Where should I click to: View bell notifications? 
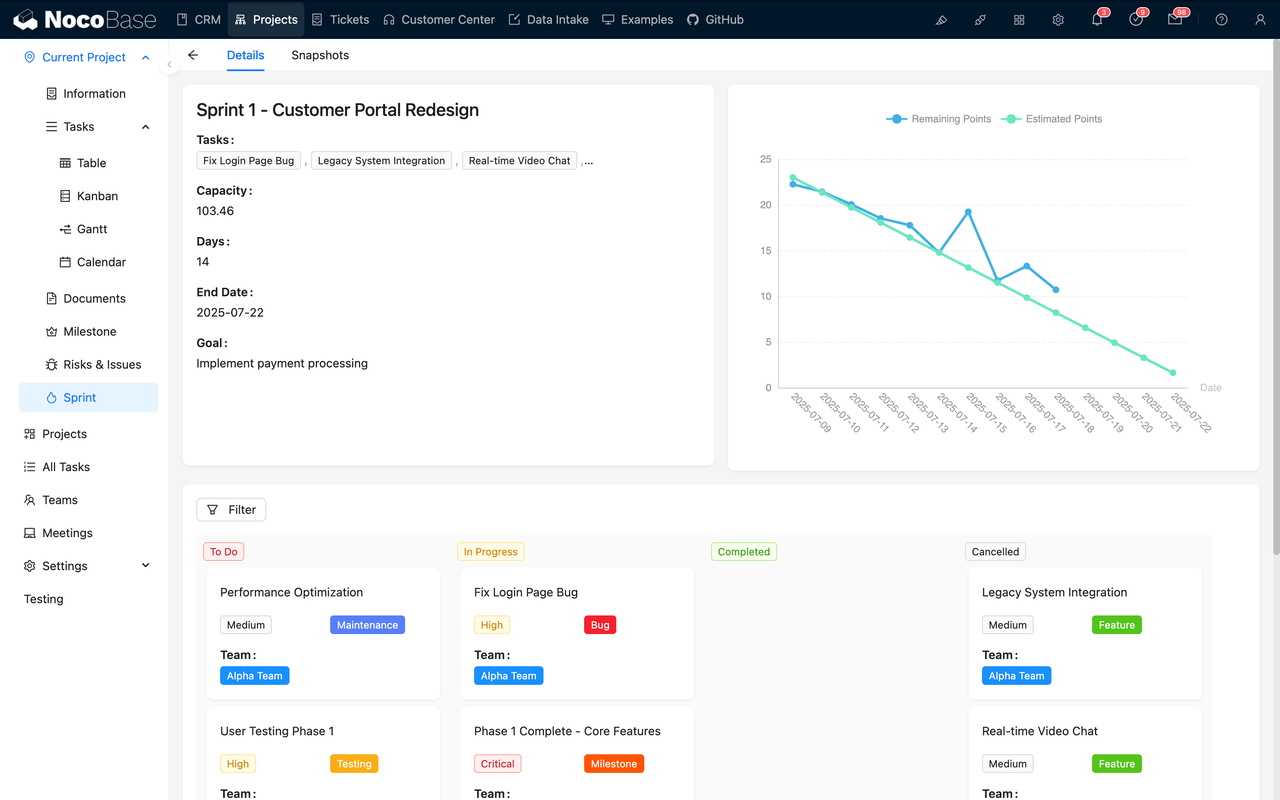(x=1097, y=19)
